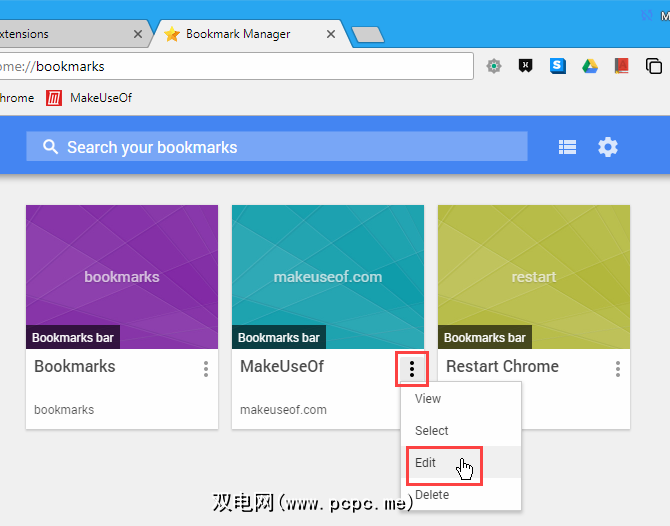
Task: Open more options for MakeUseOf card
Action: pos(412,369)
